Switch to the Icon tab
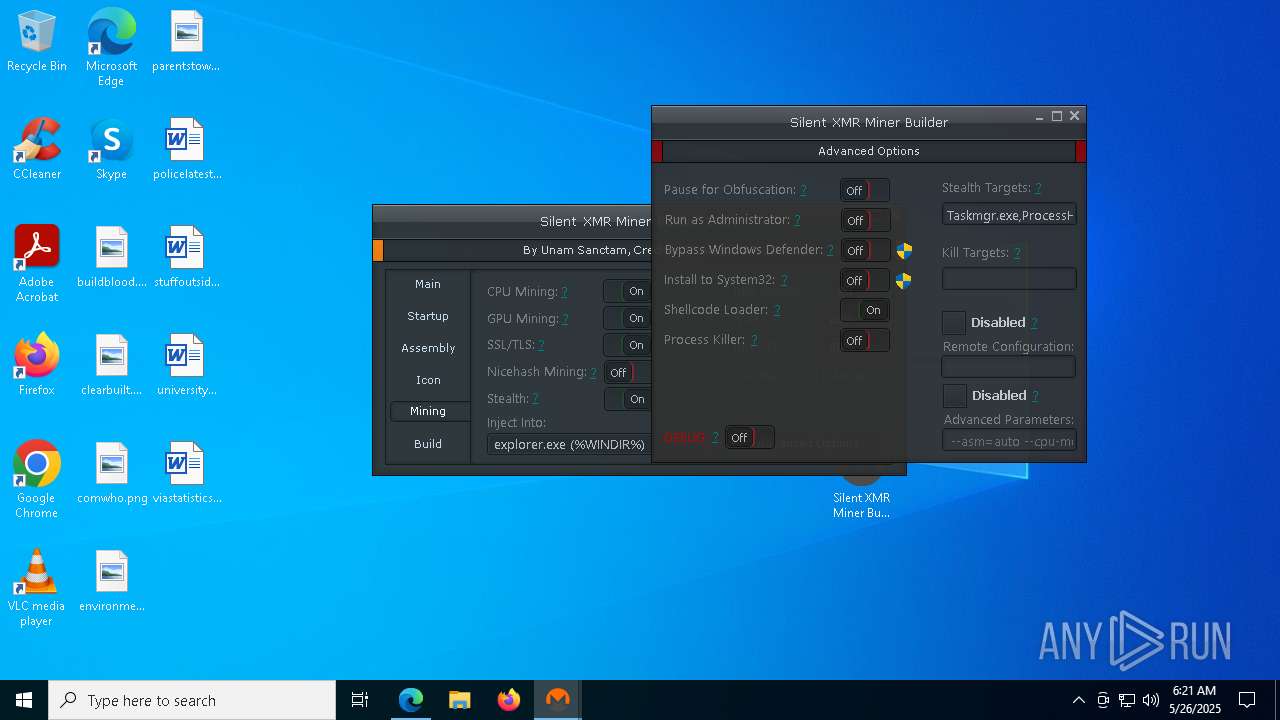The width and height of the screenshot is (1280, 720). 428,380
